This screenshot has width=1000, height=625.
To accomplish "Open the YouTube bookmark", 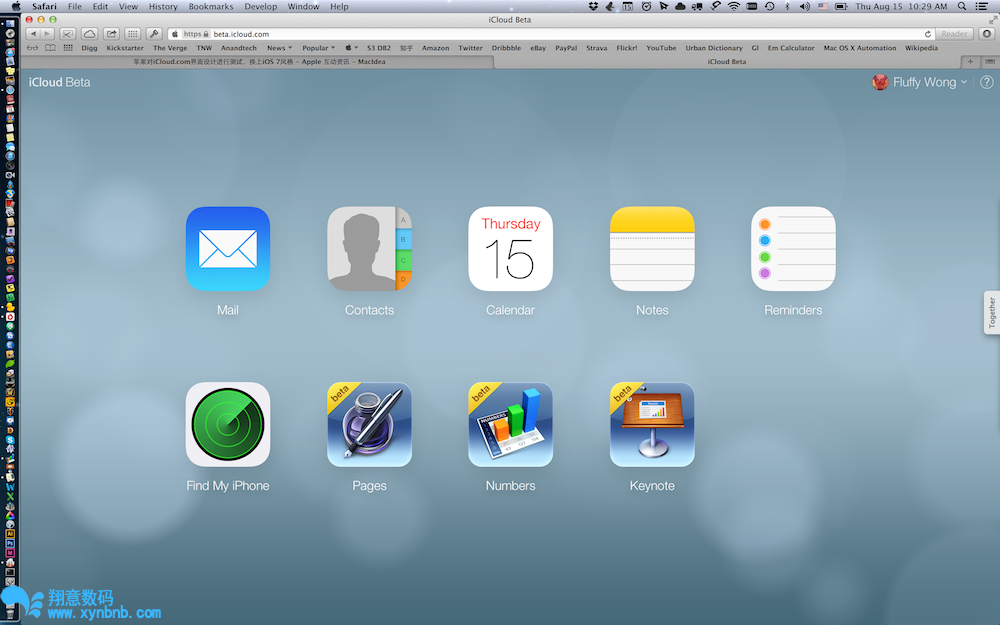I will tap(661, 48).
